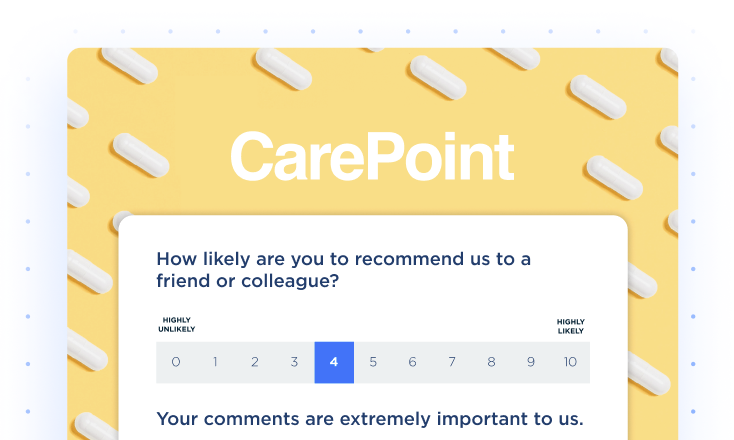The image size is (734, 440).
Task: Click the recommend-us question text
Action: click(344, 270)
